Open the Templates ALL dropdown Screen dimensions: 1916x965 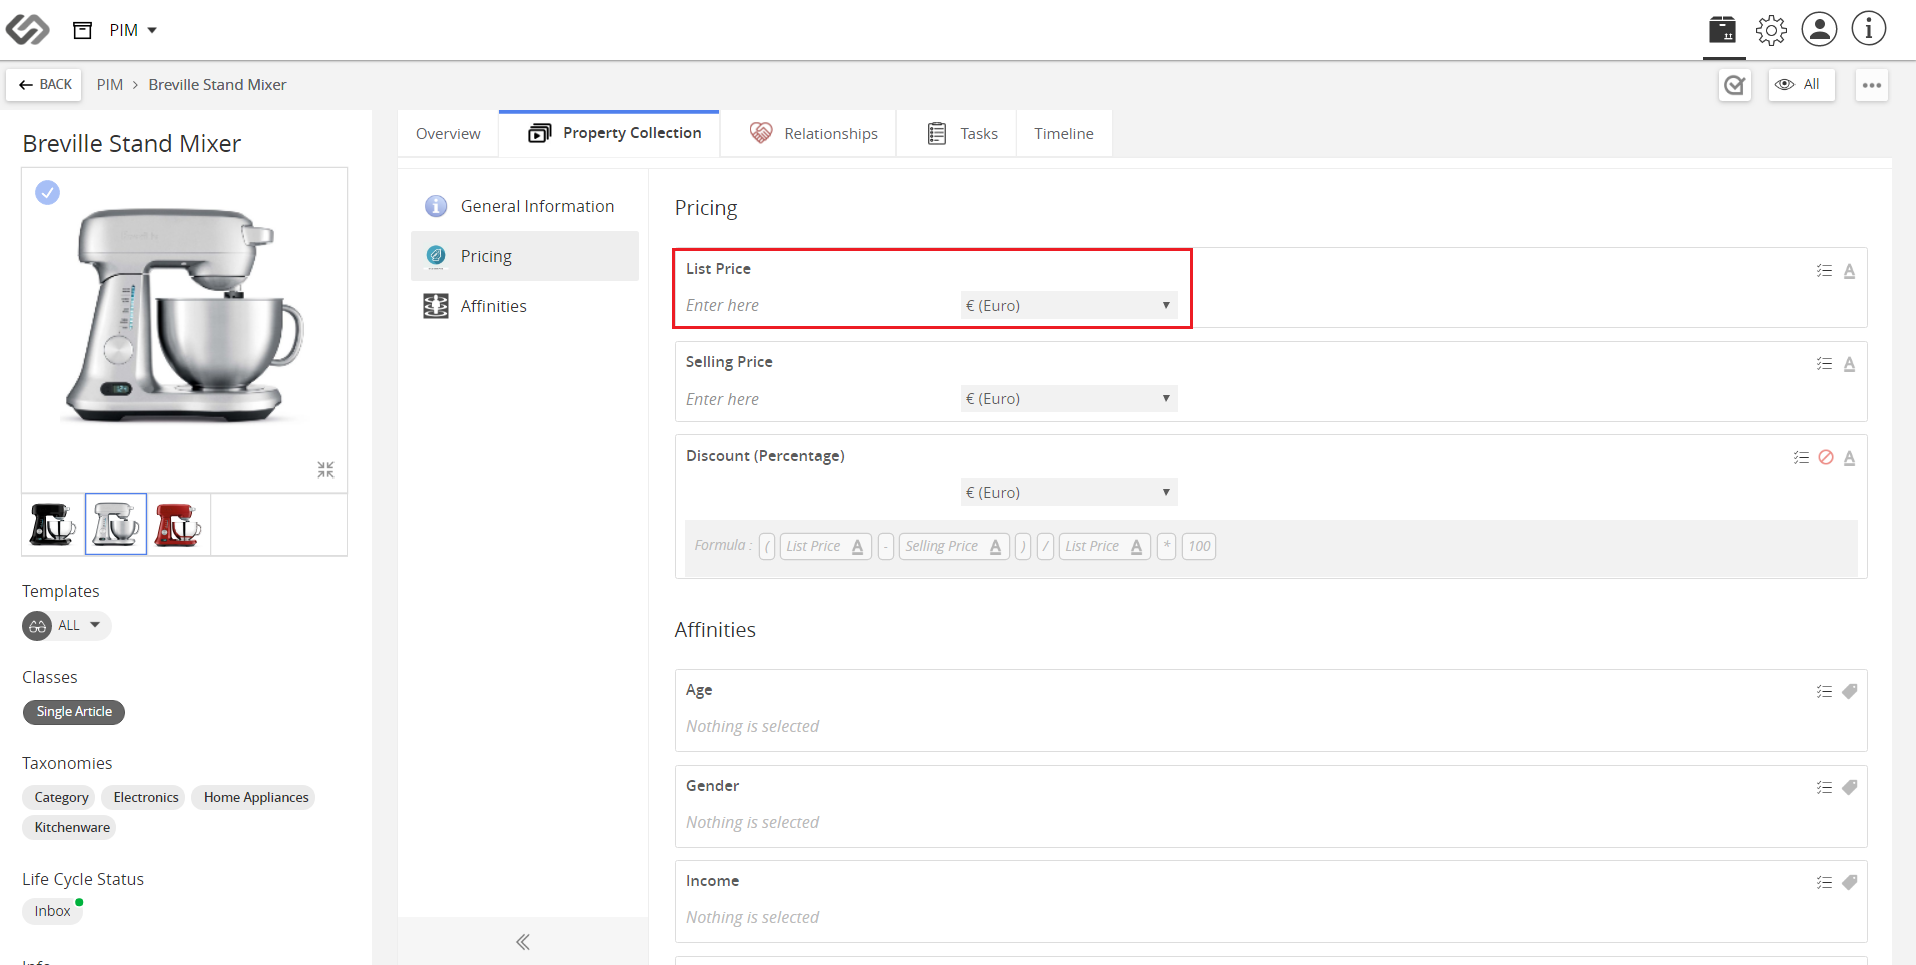(66, 626)
